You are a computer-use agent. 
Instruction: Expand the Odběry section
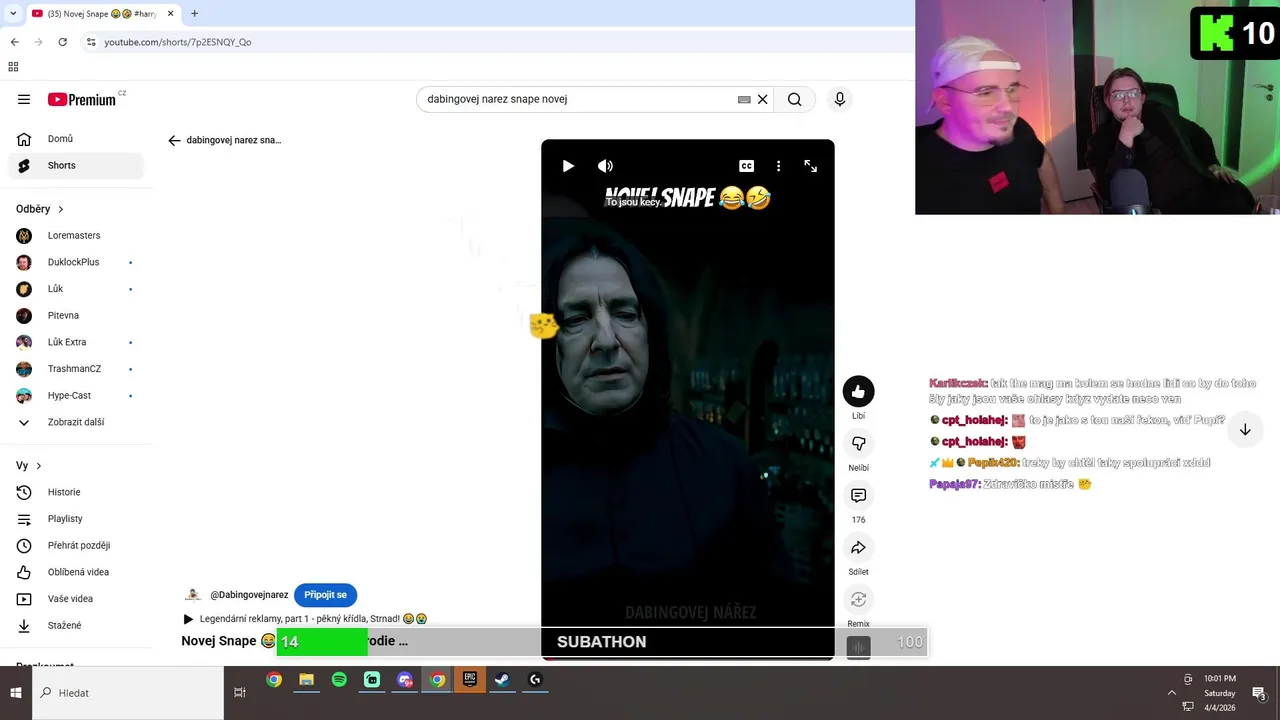coord(40,209)
